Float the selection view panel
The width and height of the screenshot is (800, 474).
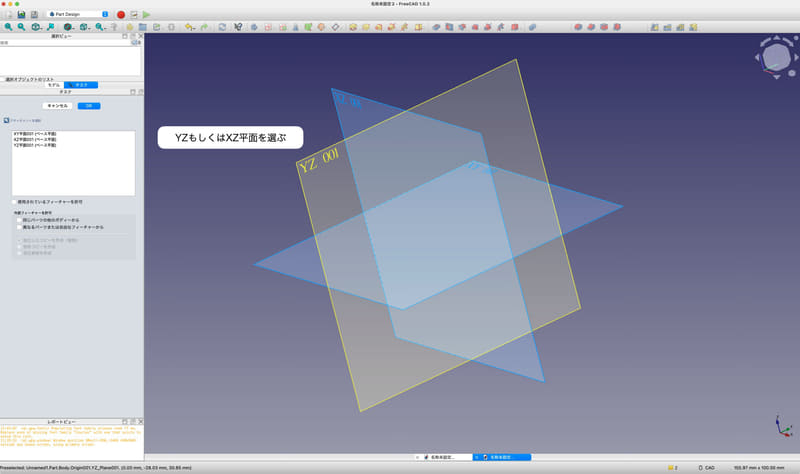[125, 36]
